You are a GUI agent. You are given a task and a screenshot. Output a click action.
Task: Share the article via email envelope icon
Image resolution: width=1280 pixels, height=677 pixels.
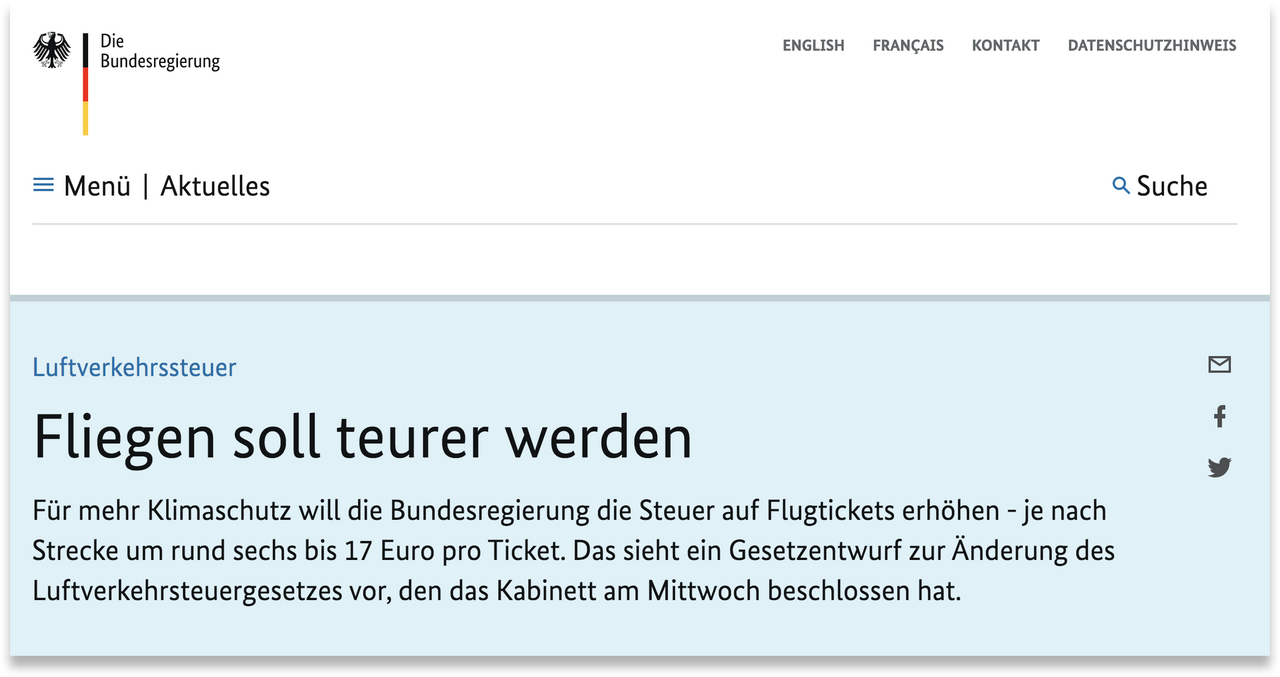point(1219,365)
